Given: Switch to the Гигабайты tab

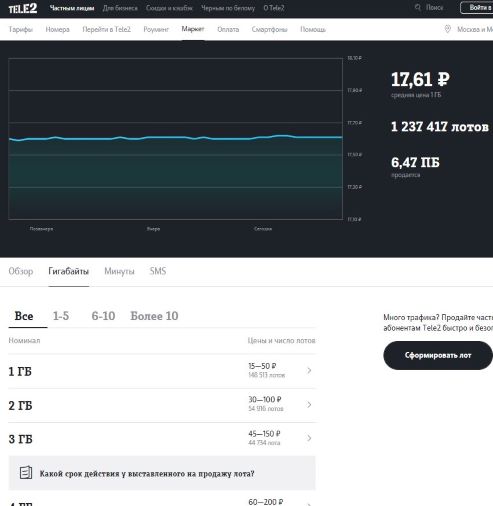Looking at the screenshot, I should point(69,271).
